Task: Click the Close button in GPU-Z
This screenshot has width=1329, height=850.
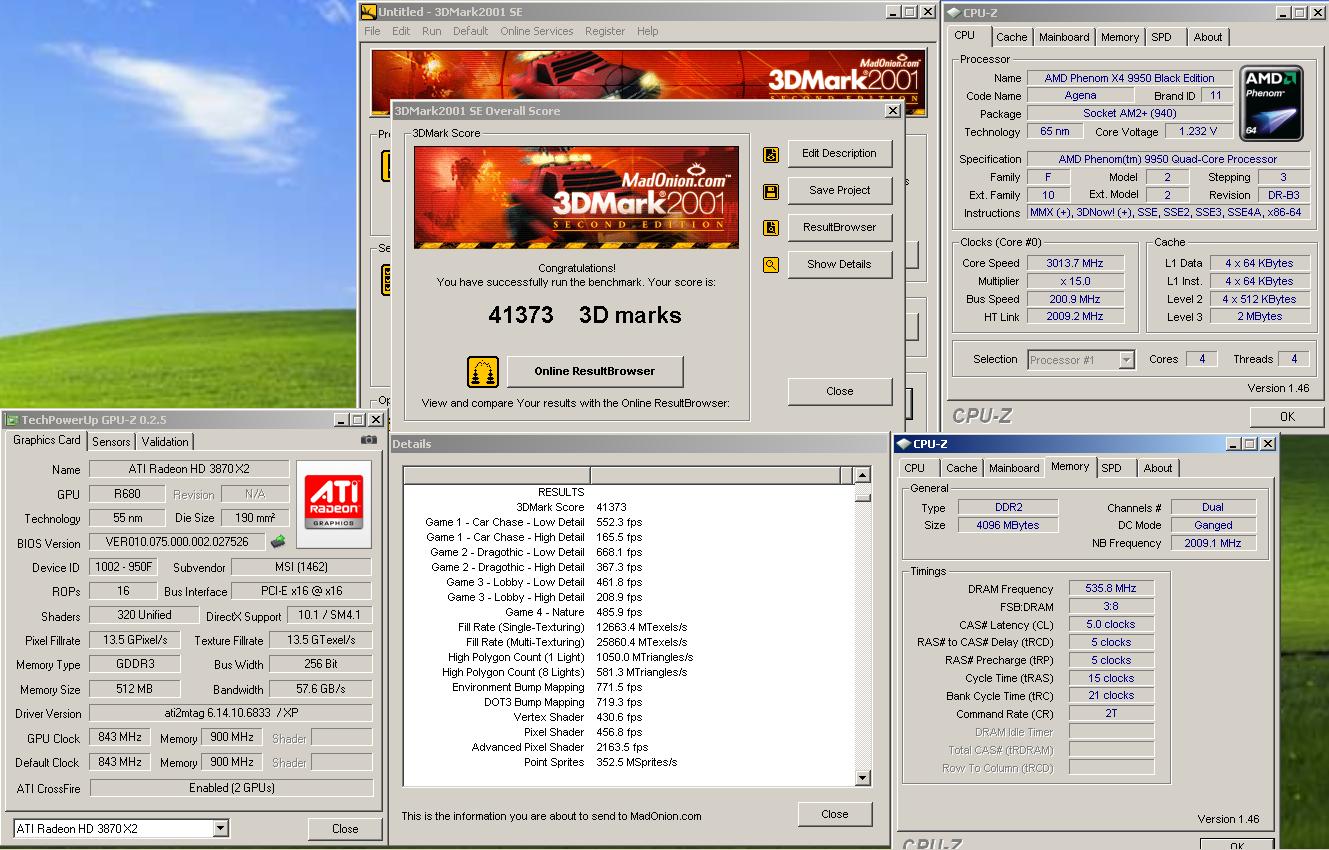Action: click(345, 829)
